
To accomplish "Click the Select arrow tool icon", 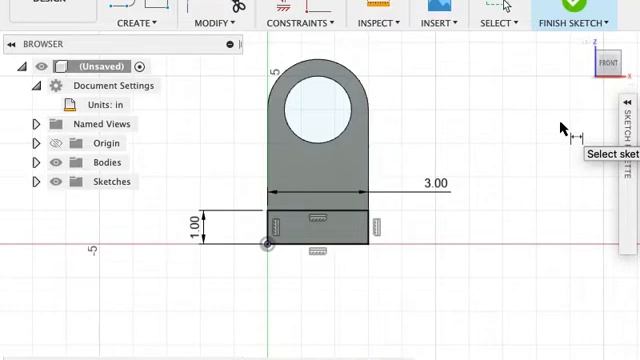I will pos(498,6).
